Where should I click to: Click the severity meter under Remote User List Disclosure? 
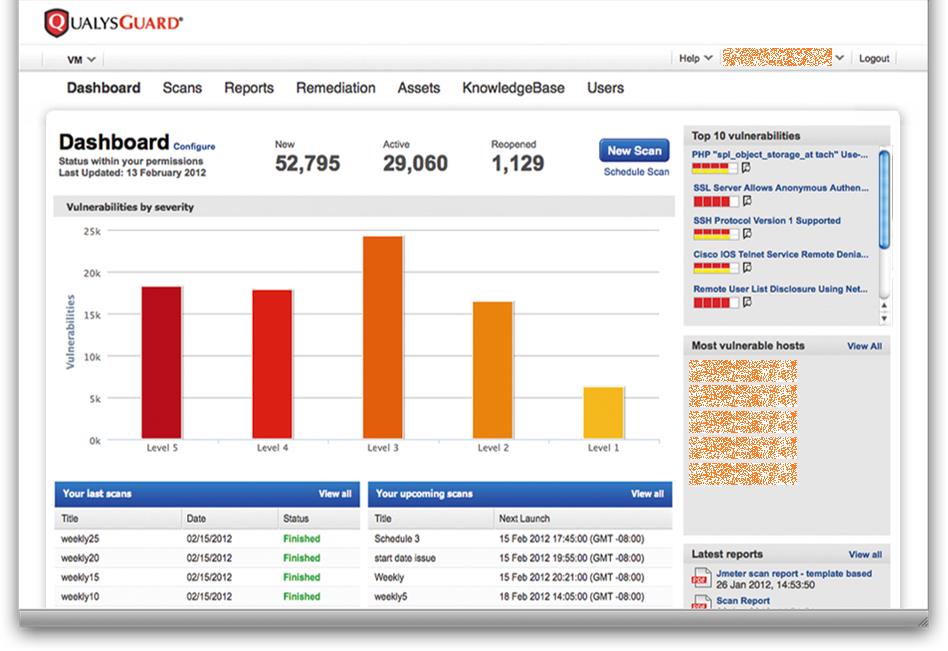click(x=716, y=302)
